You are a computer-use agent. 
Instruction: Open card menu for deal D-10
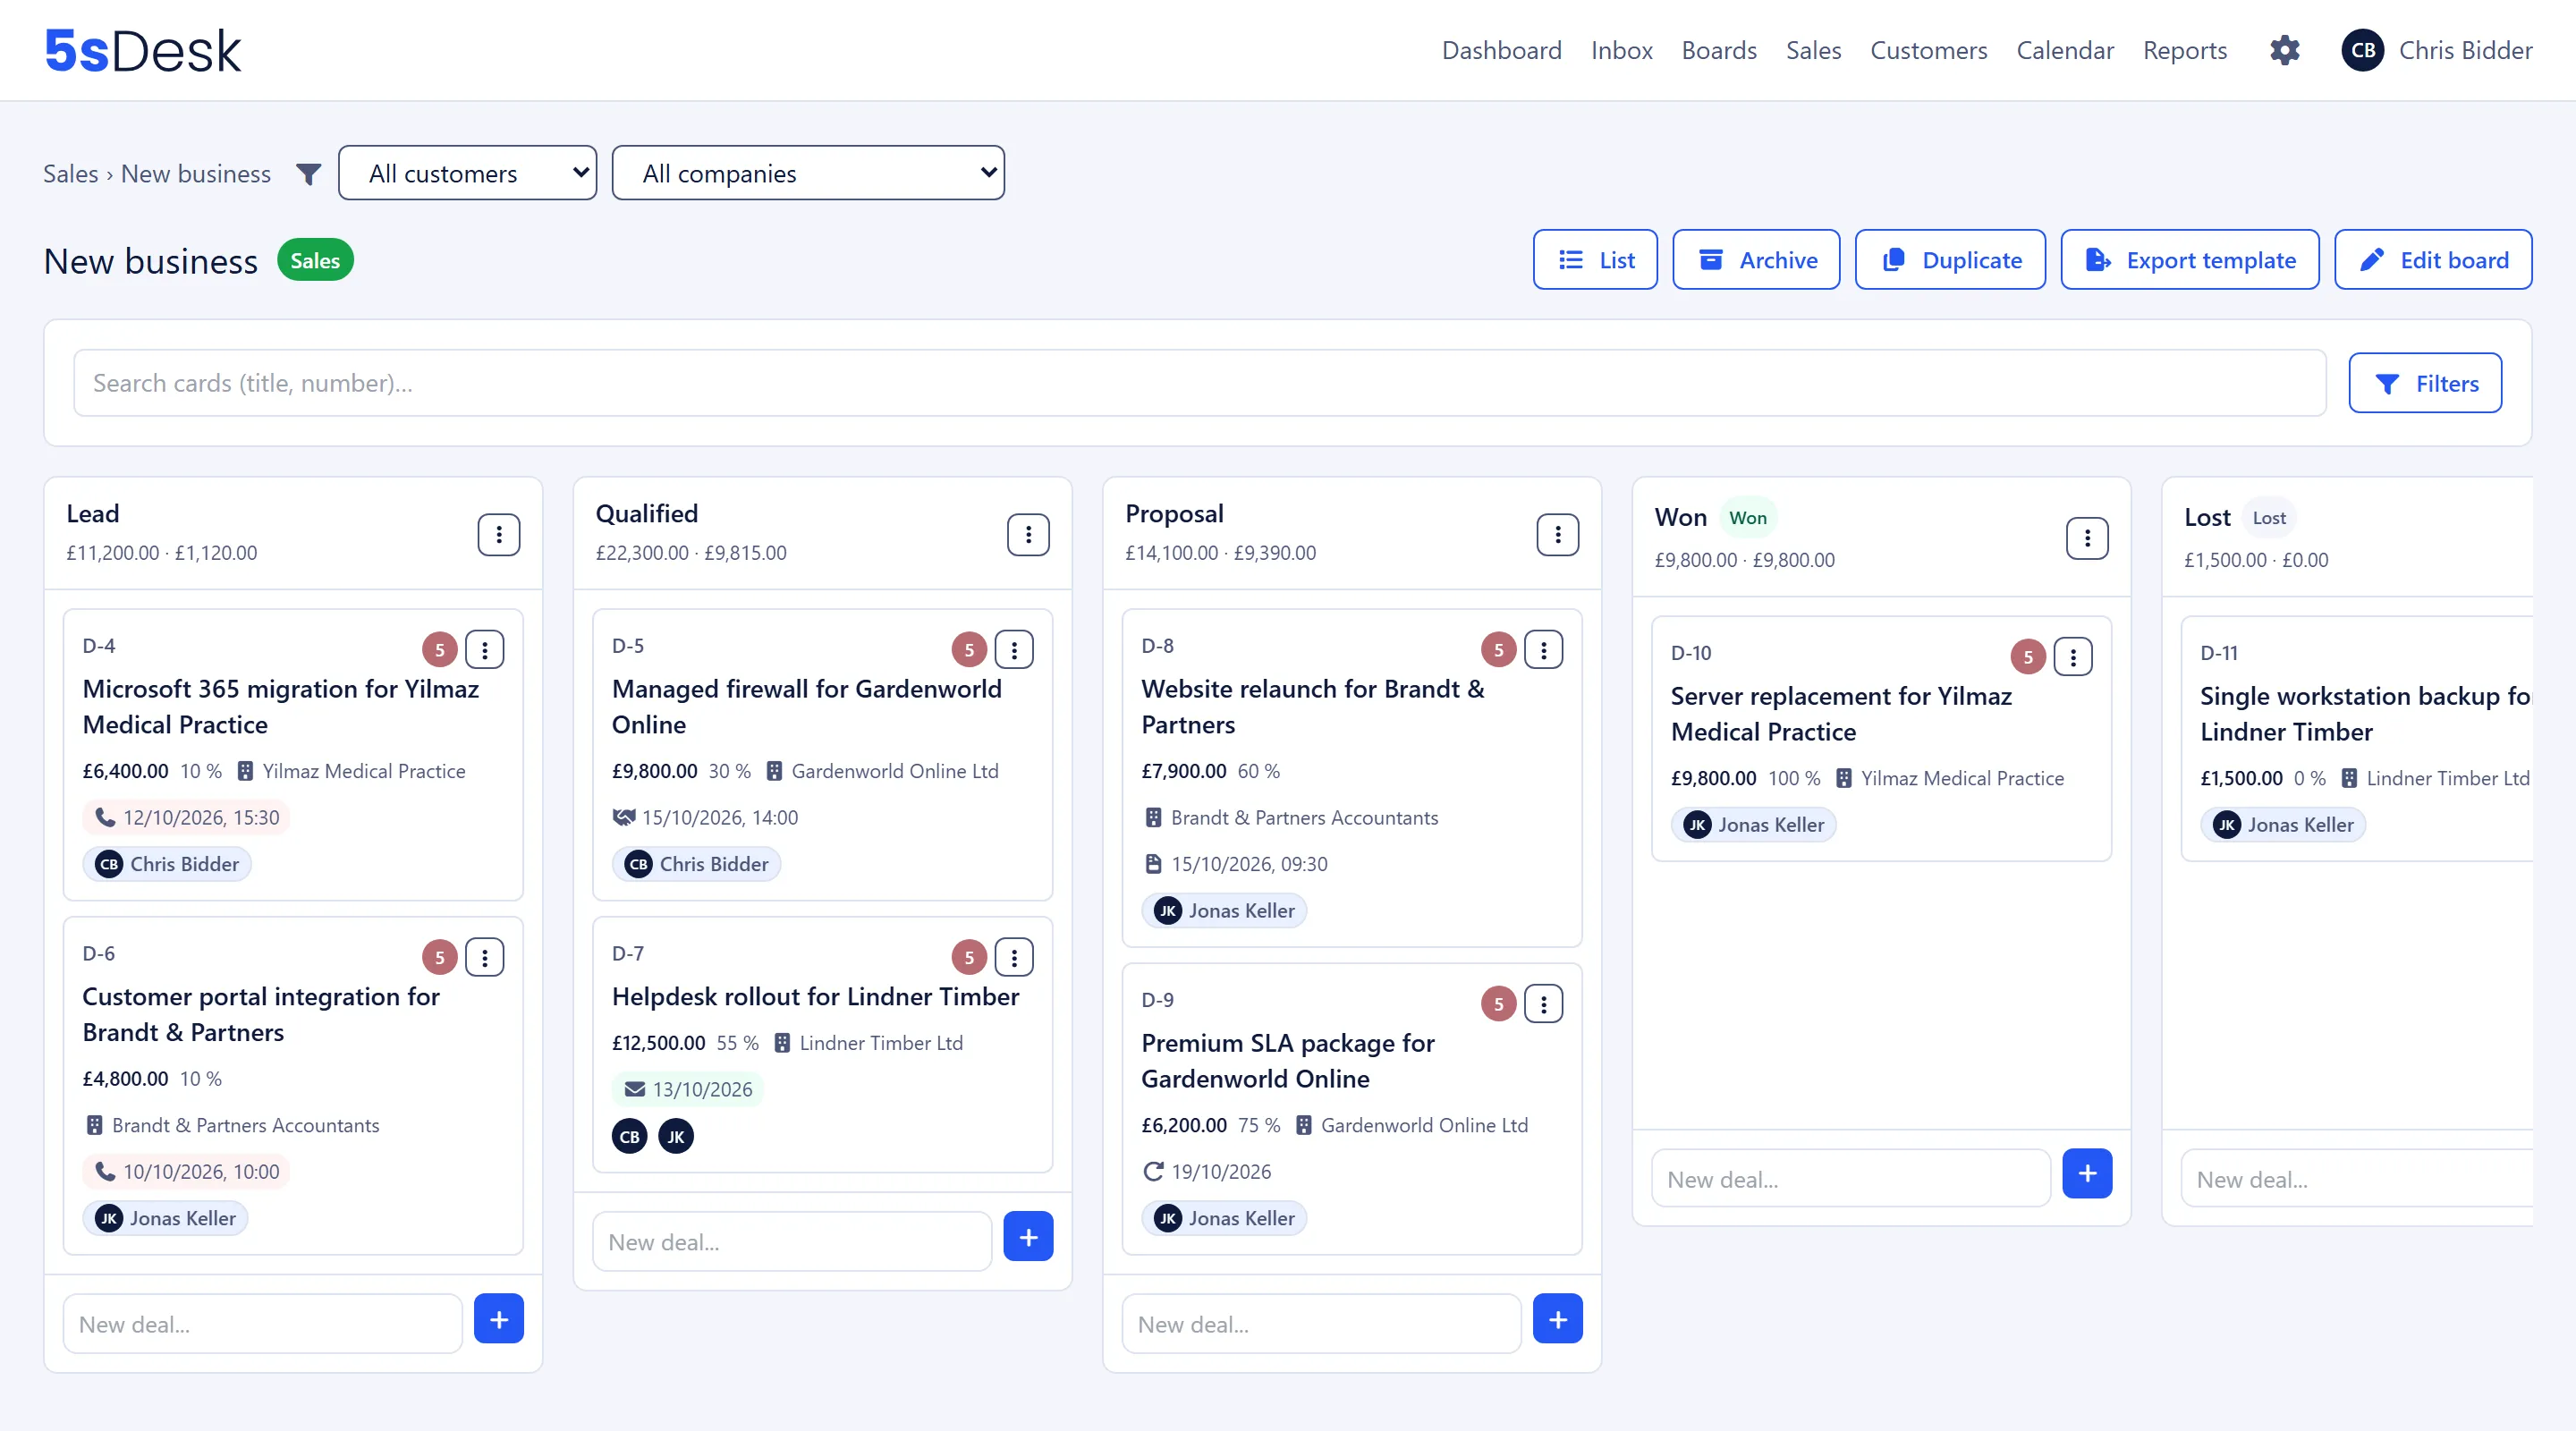pos(2072,656)
